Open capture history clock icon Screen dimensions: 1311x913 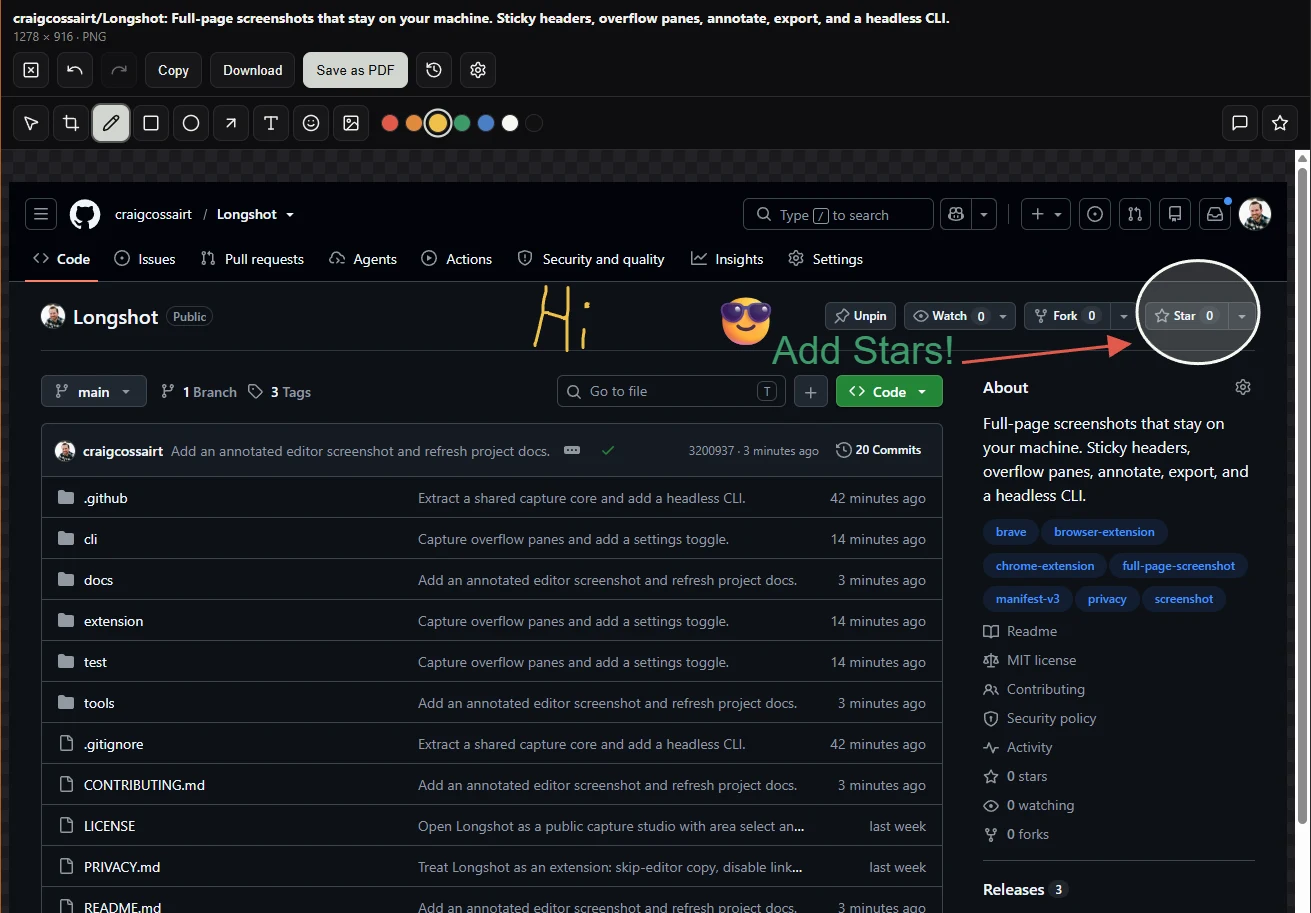(434, 70)
